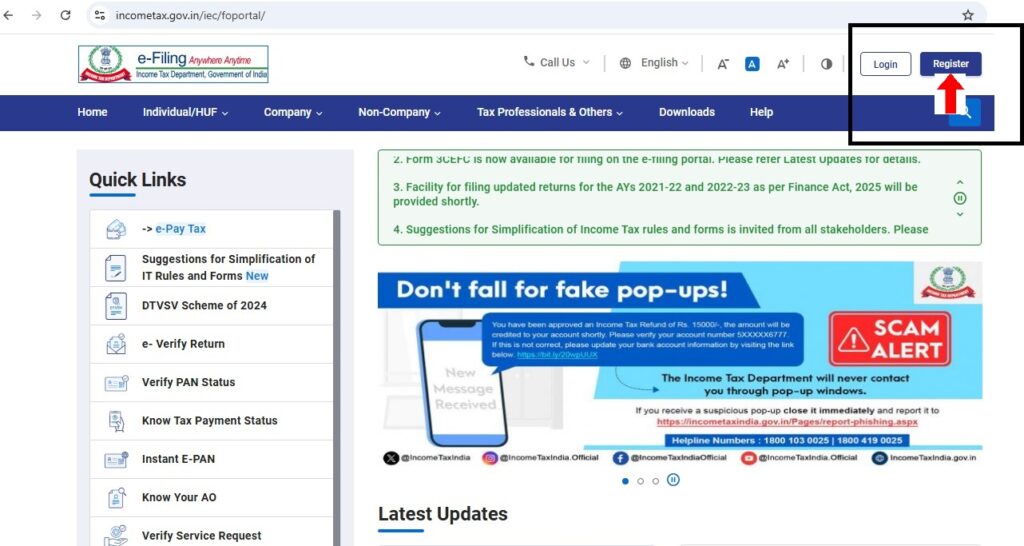Open Know Your AO quick link
Image resolution: width=1024 pixels, height=546 pixels.
click(179, 498)
